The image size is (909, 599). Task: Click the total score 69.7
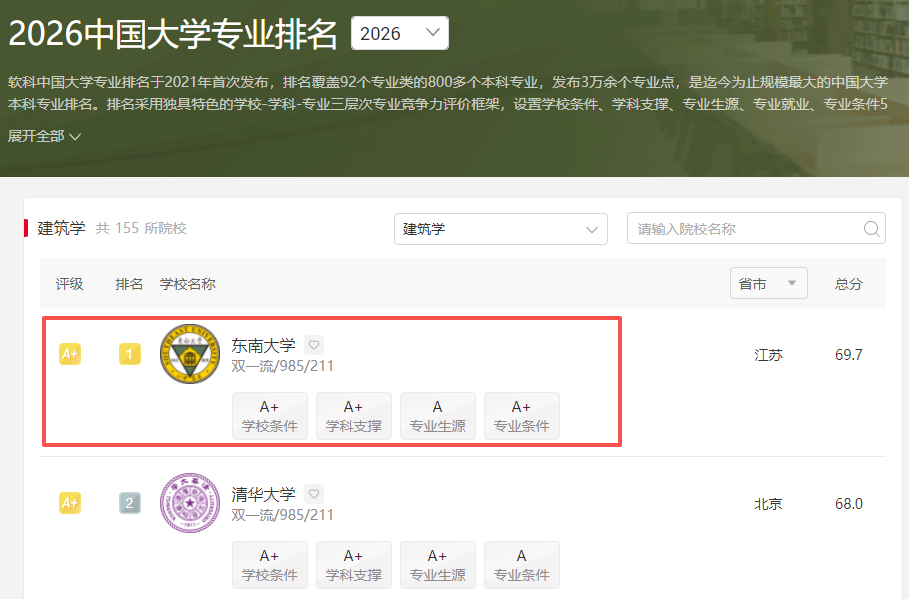pos(849,355)
